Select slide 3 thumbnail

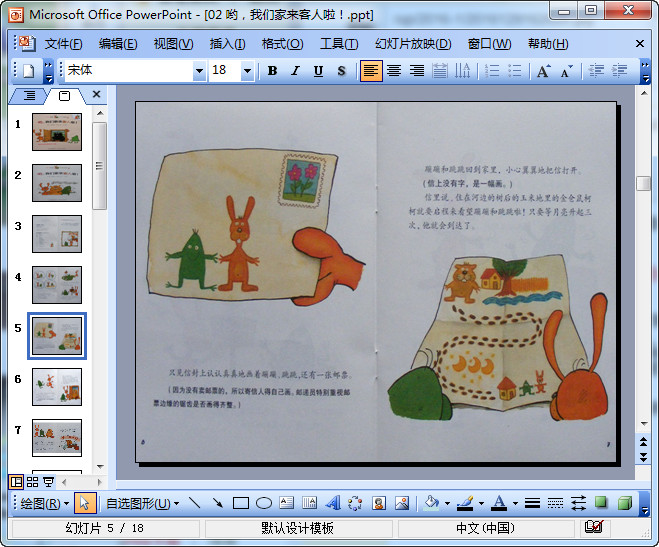coord(57,234)
